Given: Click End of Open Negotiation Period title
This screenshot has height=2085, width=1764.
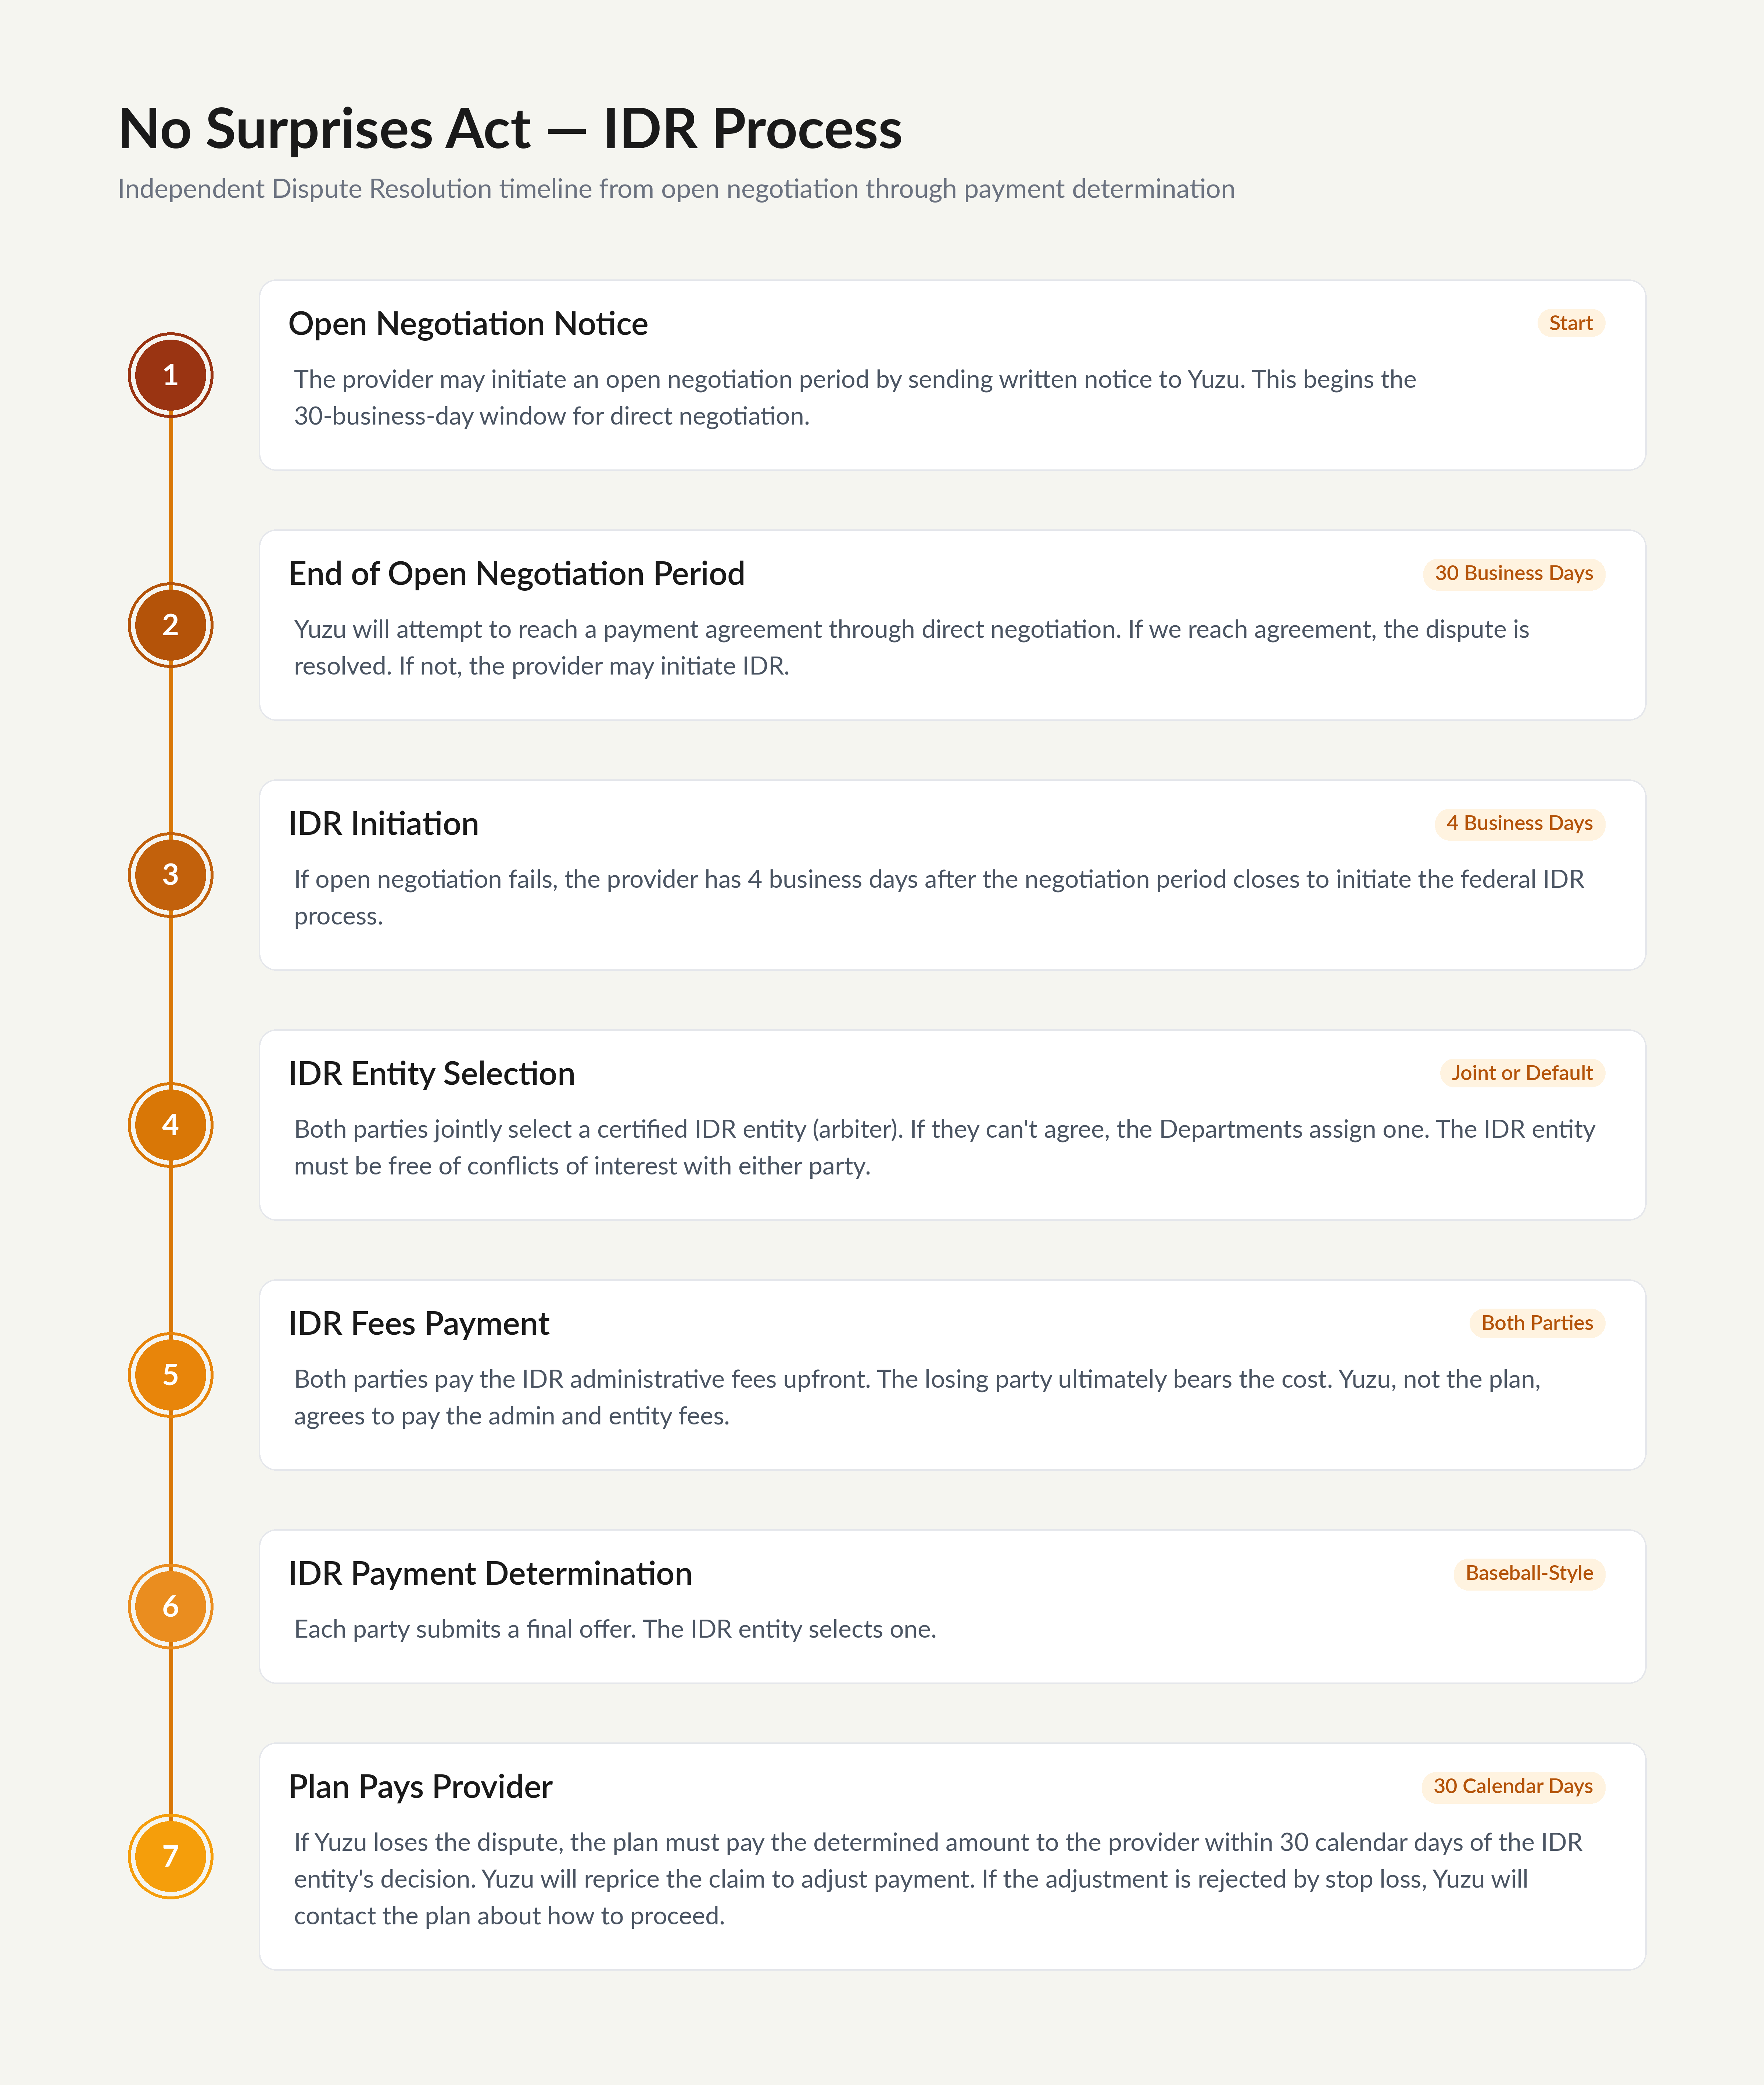Looking at the screenshot, I should (516, 574).
